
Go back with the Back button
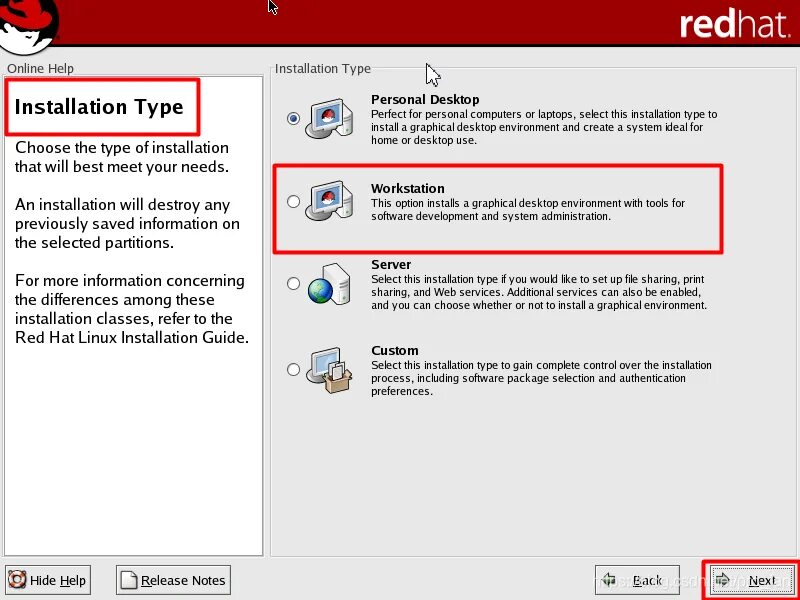point(637,580)
